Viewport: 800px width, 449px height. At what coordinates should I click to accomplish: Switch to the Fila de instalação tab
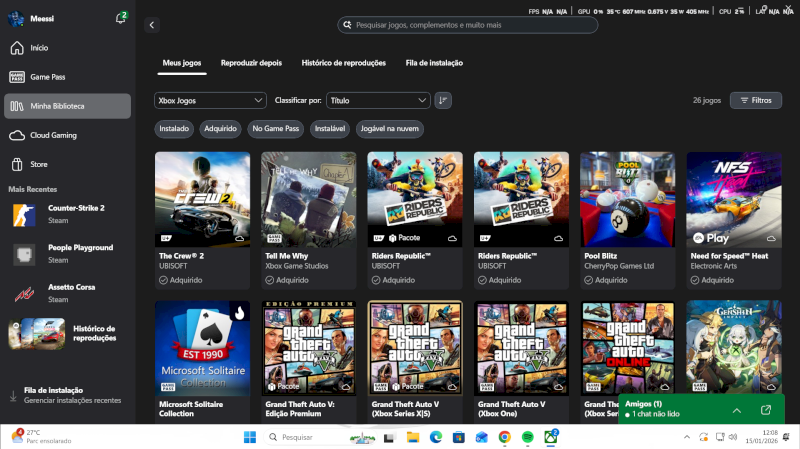tap(433, 63)
